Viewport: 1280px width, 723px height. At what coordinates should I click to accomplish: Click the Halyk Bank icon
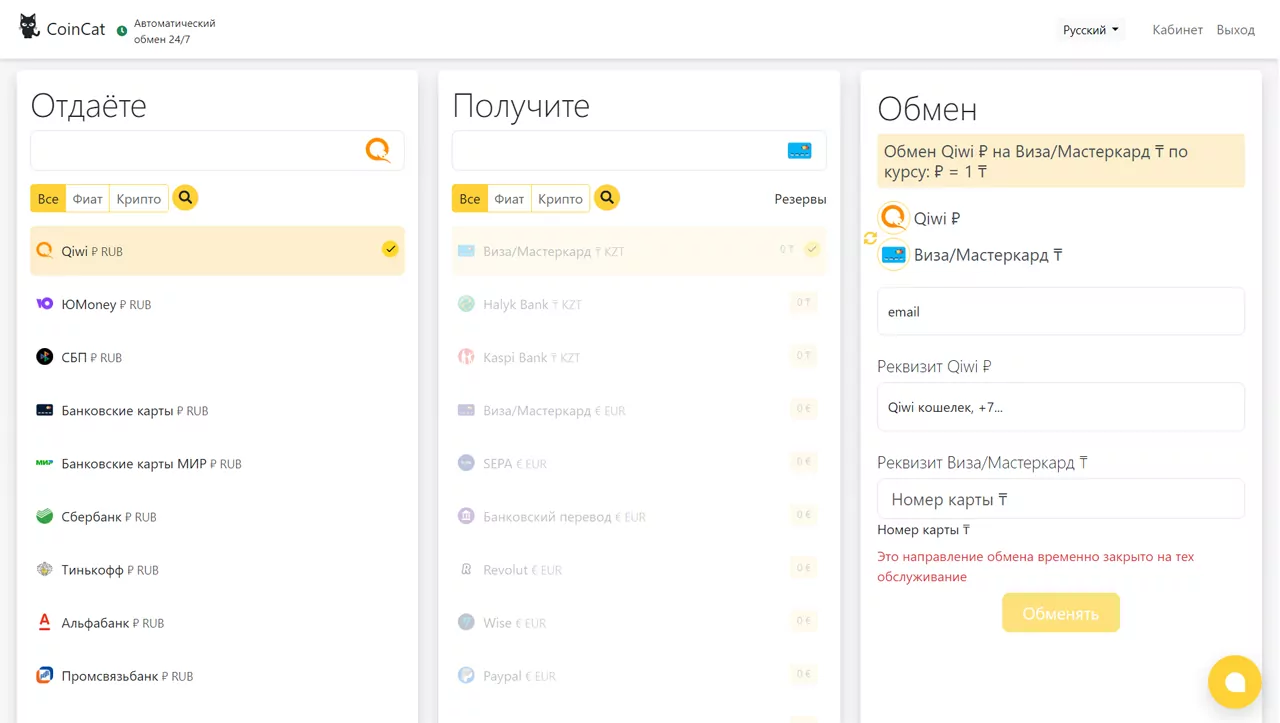pos(466,304)
